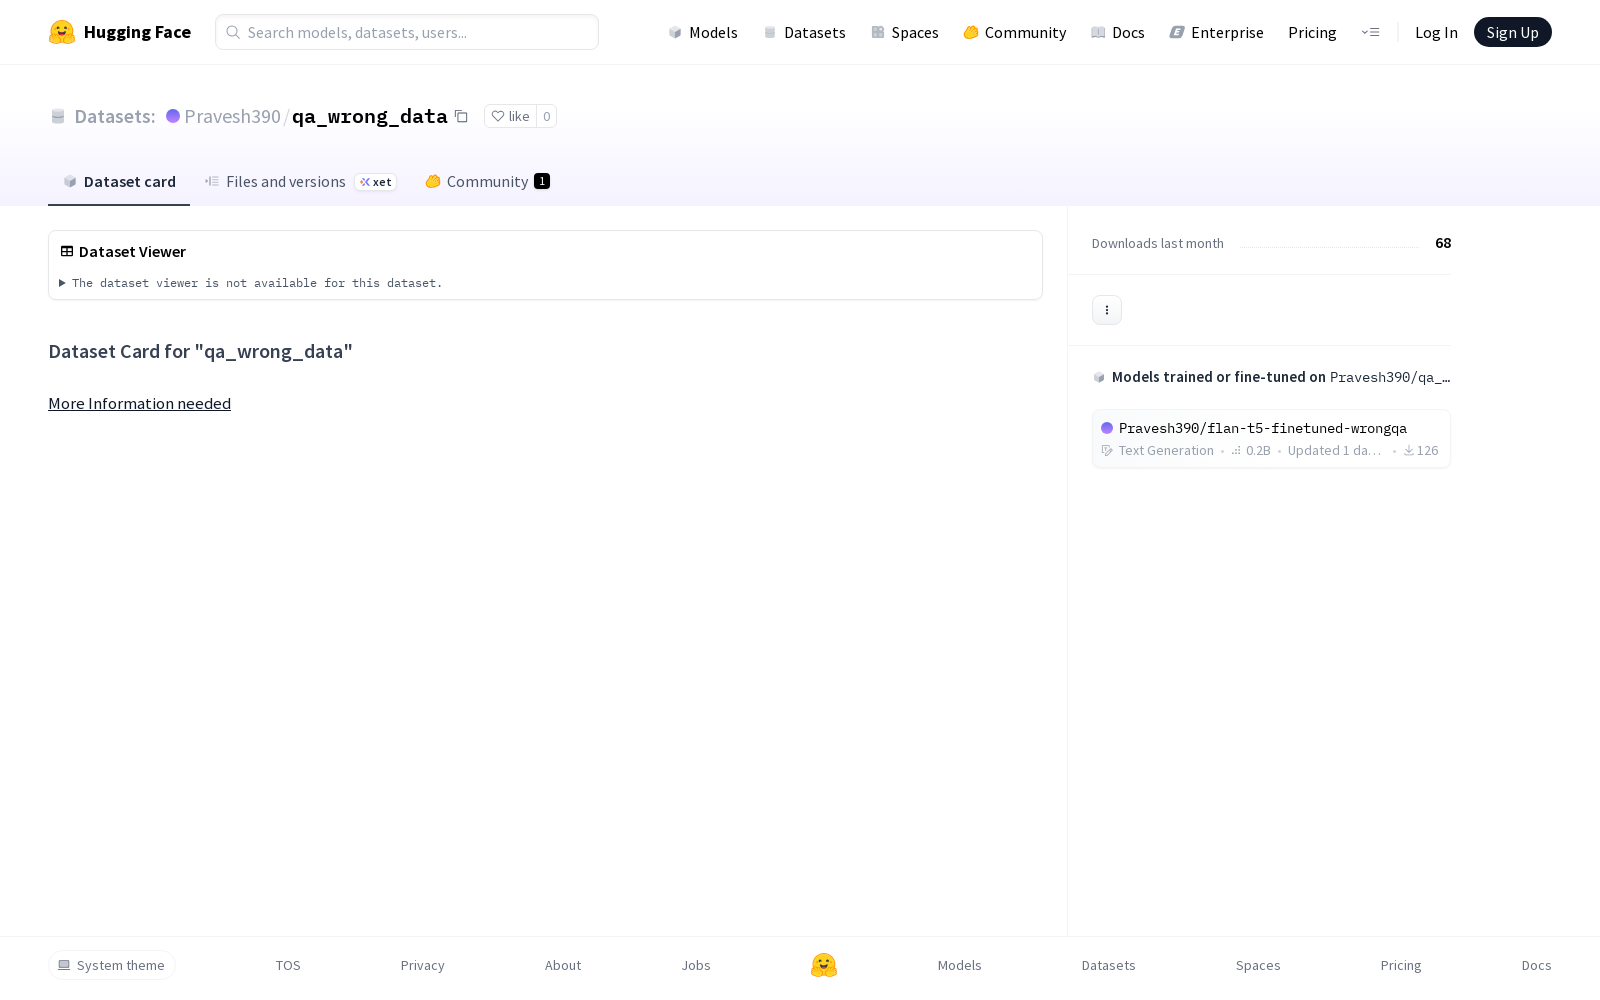Go to Datasets in the top navigation
The image size is (1600, 1000).
point(804,32)
